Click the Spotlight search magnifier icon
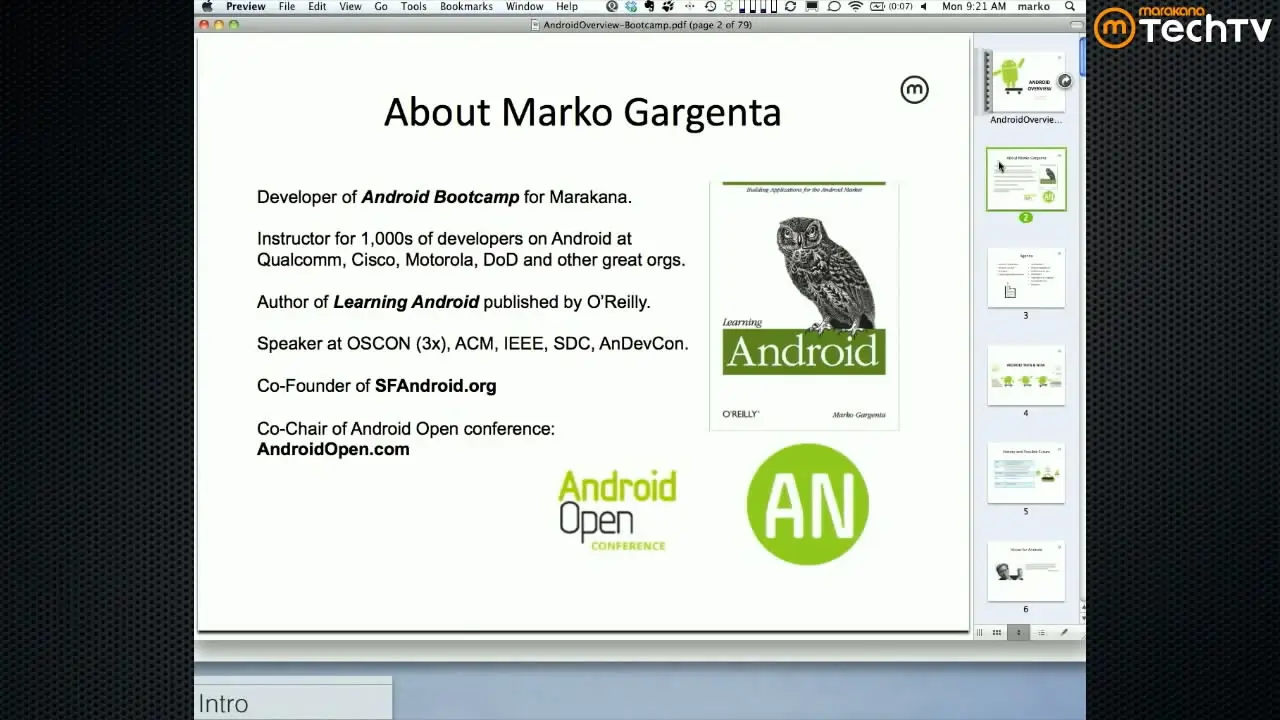The height and width of the screenshot is (720, 1280). tap(1070, 6)
